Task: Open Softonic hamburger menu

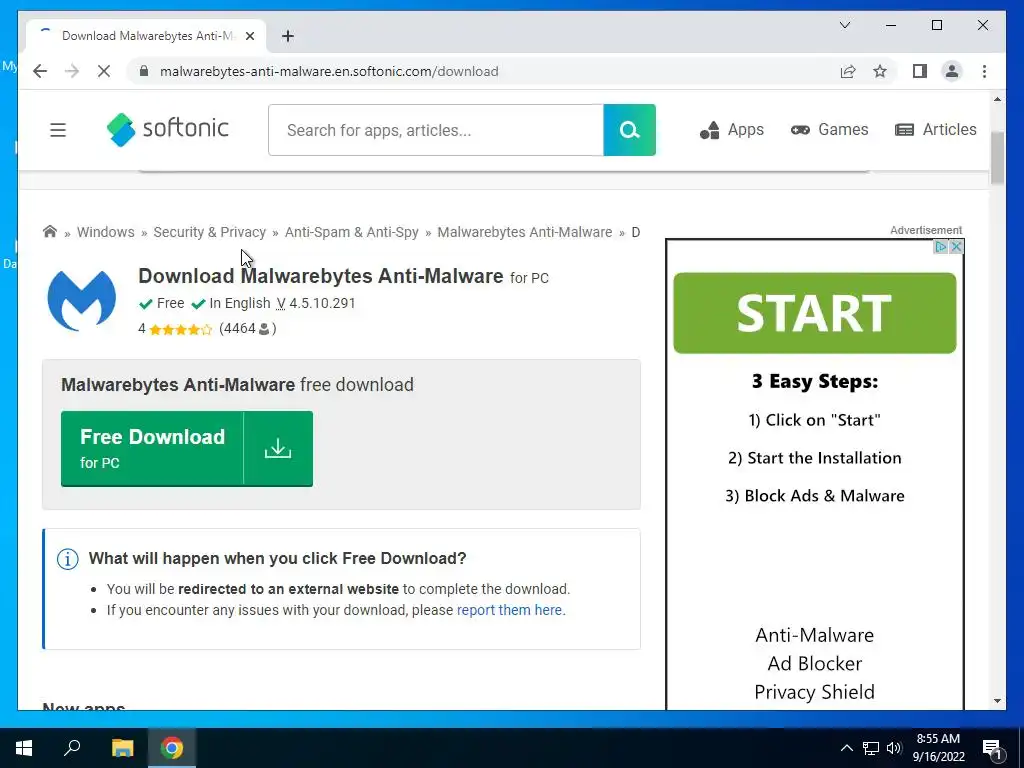Action: coord(58,130)
